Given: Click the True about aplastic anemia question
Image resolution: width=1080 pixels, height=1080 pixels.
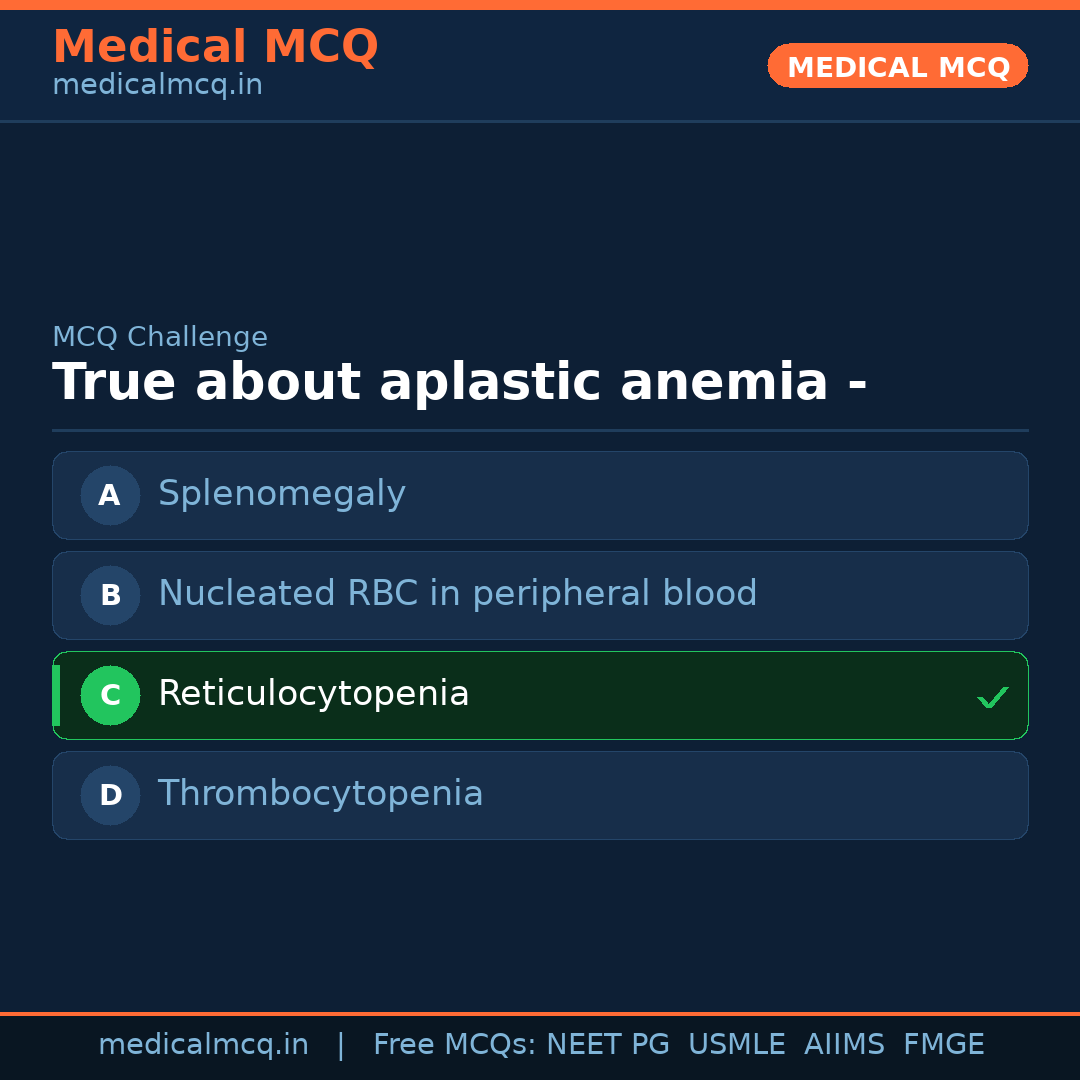Looking at the screenshot, I should [x=459, y=383].
